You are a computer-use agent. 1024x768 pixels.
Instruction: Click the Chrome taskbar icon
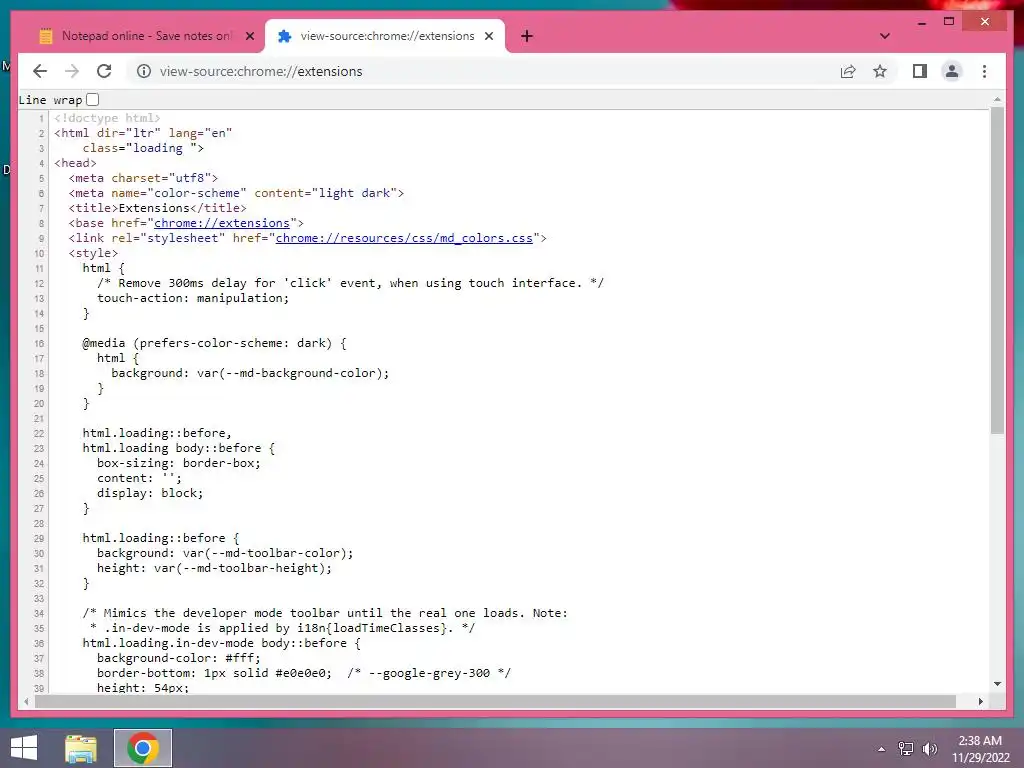(143, 748)
